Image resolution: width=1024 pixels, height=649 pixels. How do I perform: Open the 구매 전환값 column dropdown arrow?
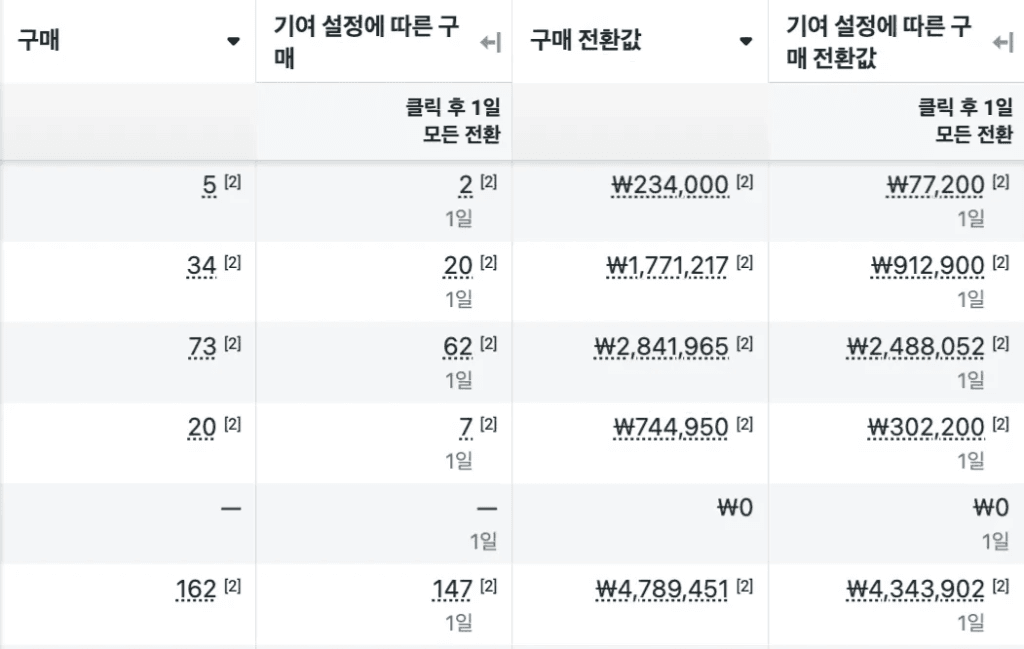point(746,42)
